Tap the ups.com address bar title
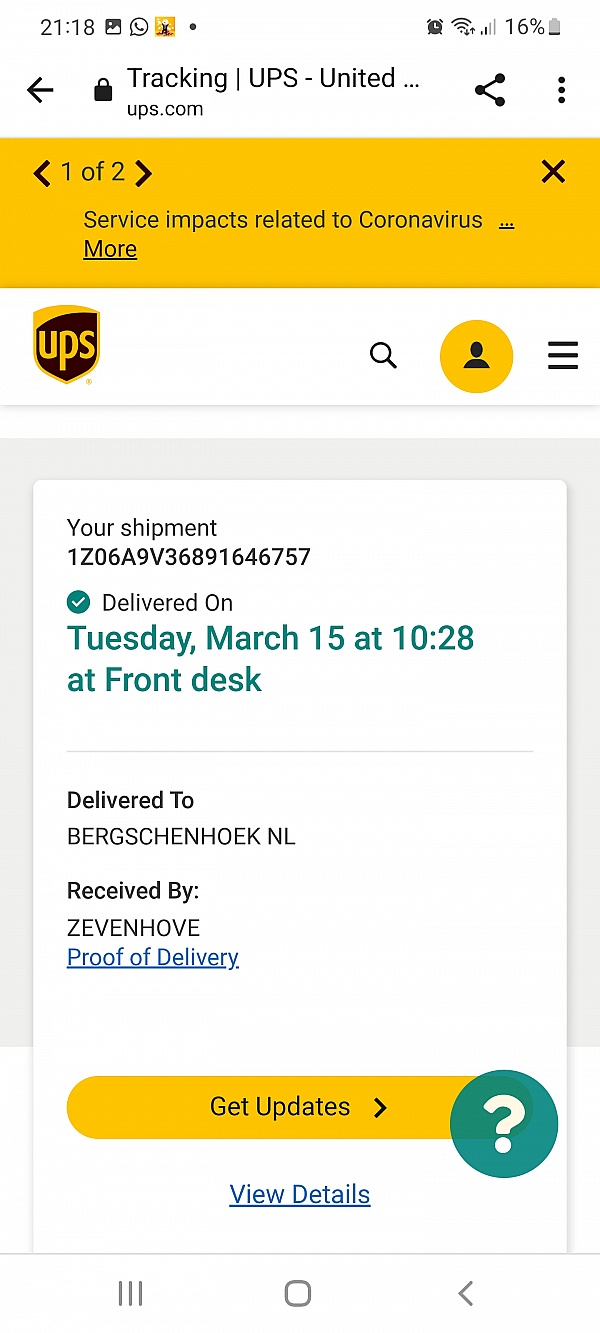 point(273,91)
